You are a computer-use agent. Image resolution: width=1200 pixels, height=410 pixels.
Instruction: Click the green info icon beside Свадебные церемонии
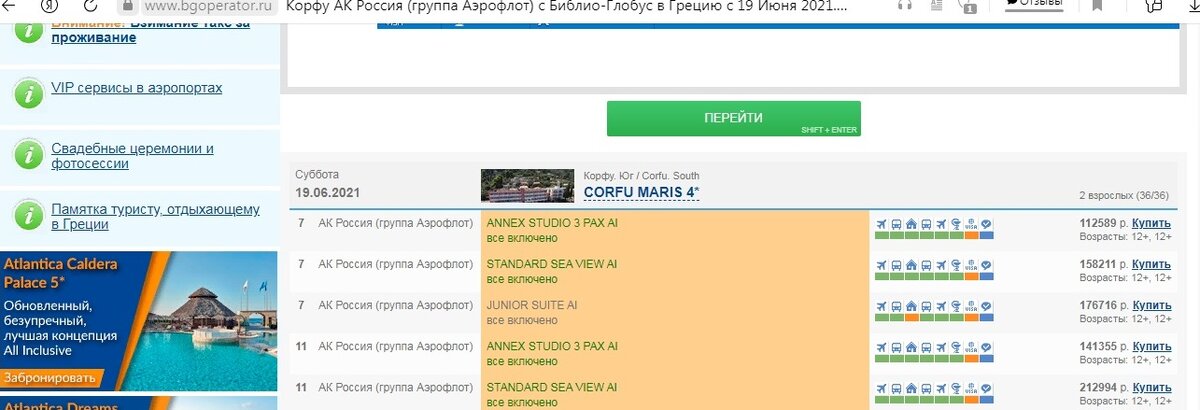coord(27,155)
